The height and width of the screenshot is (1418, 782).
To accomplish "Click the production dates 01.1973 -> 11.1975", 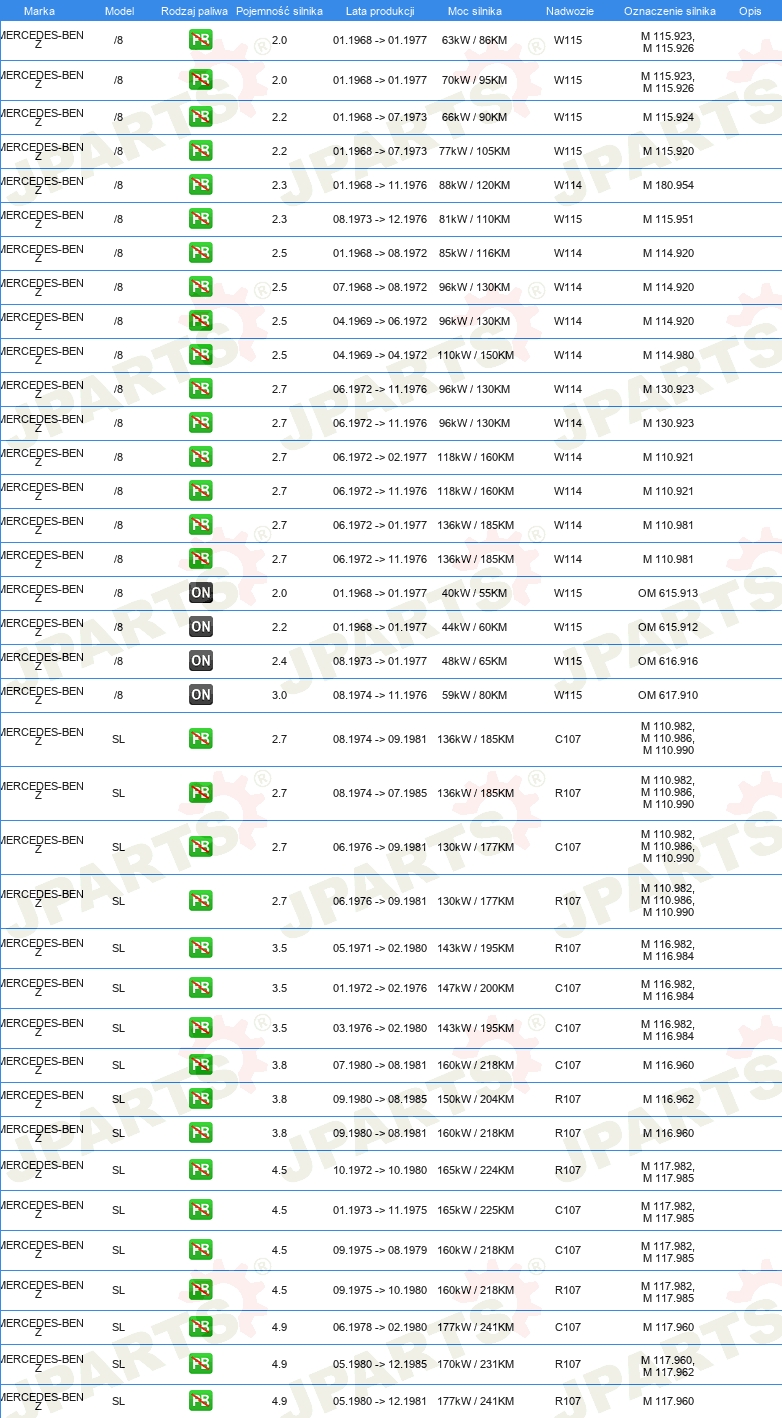I will click(x=380, y=1211).
